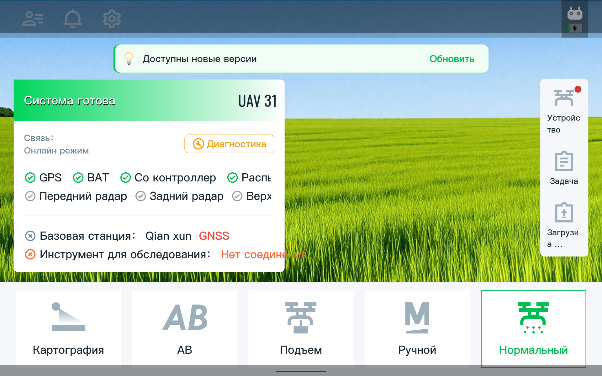602x376 pixels.
Task: Select the UAV 31 label
Action: pyautogui.click(x=257, y=101)
